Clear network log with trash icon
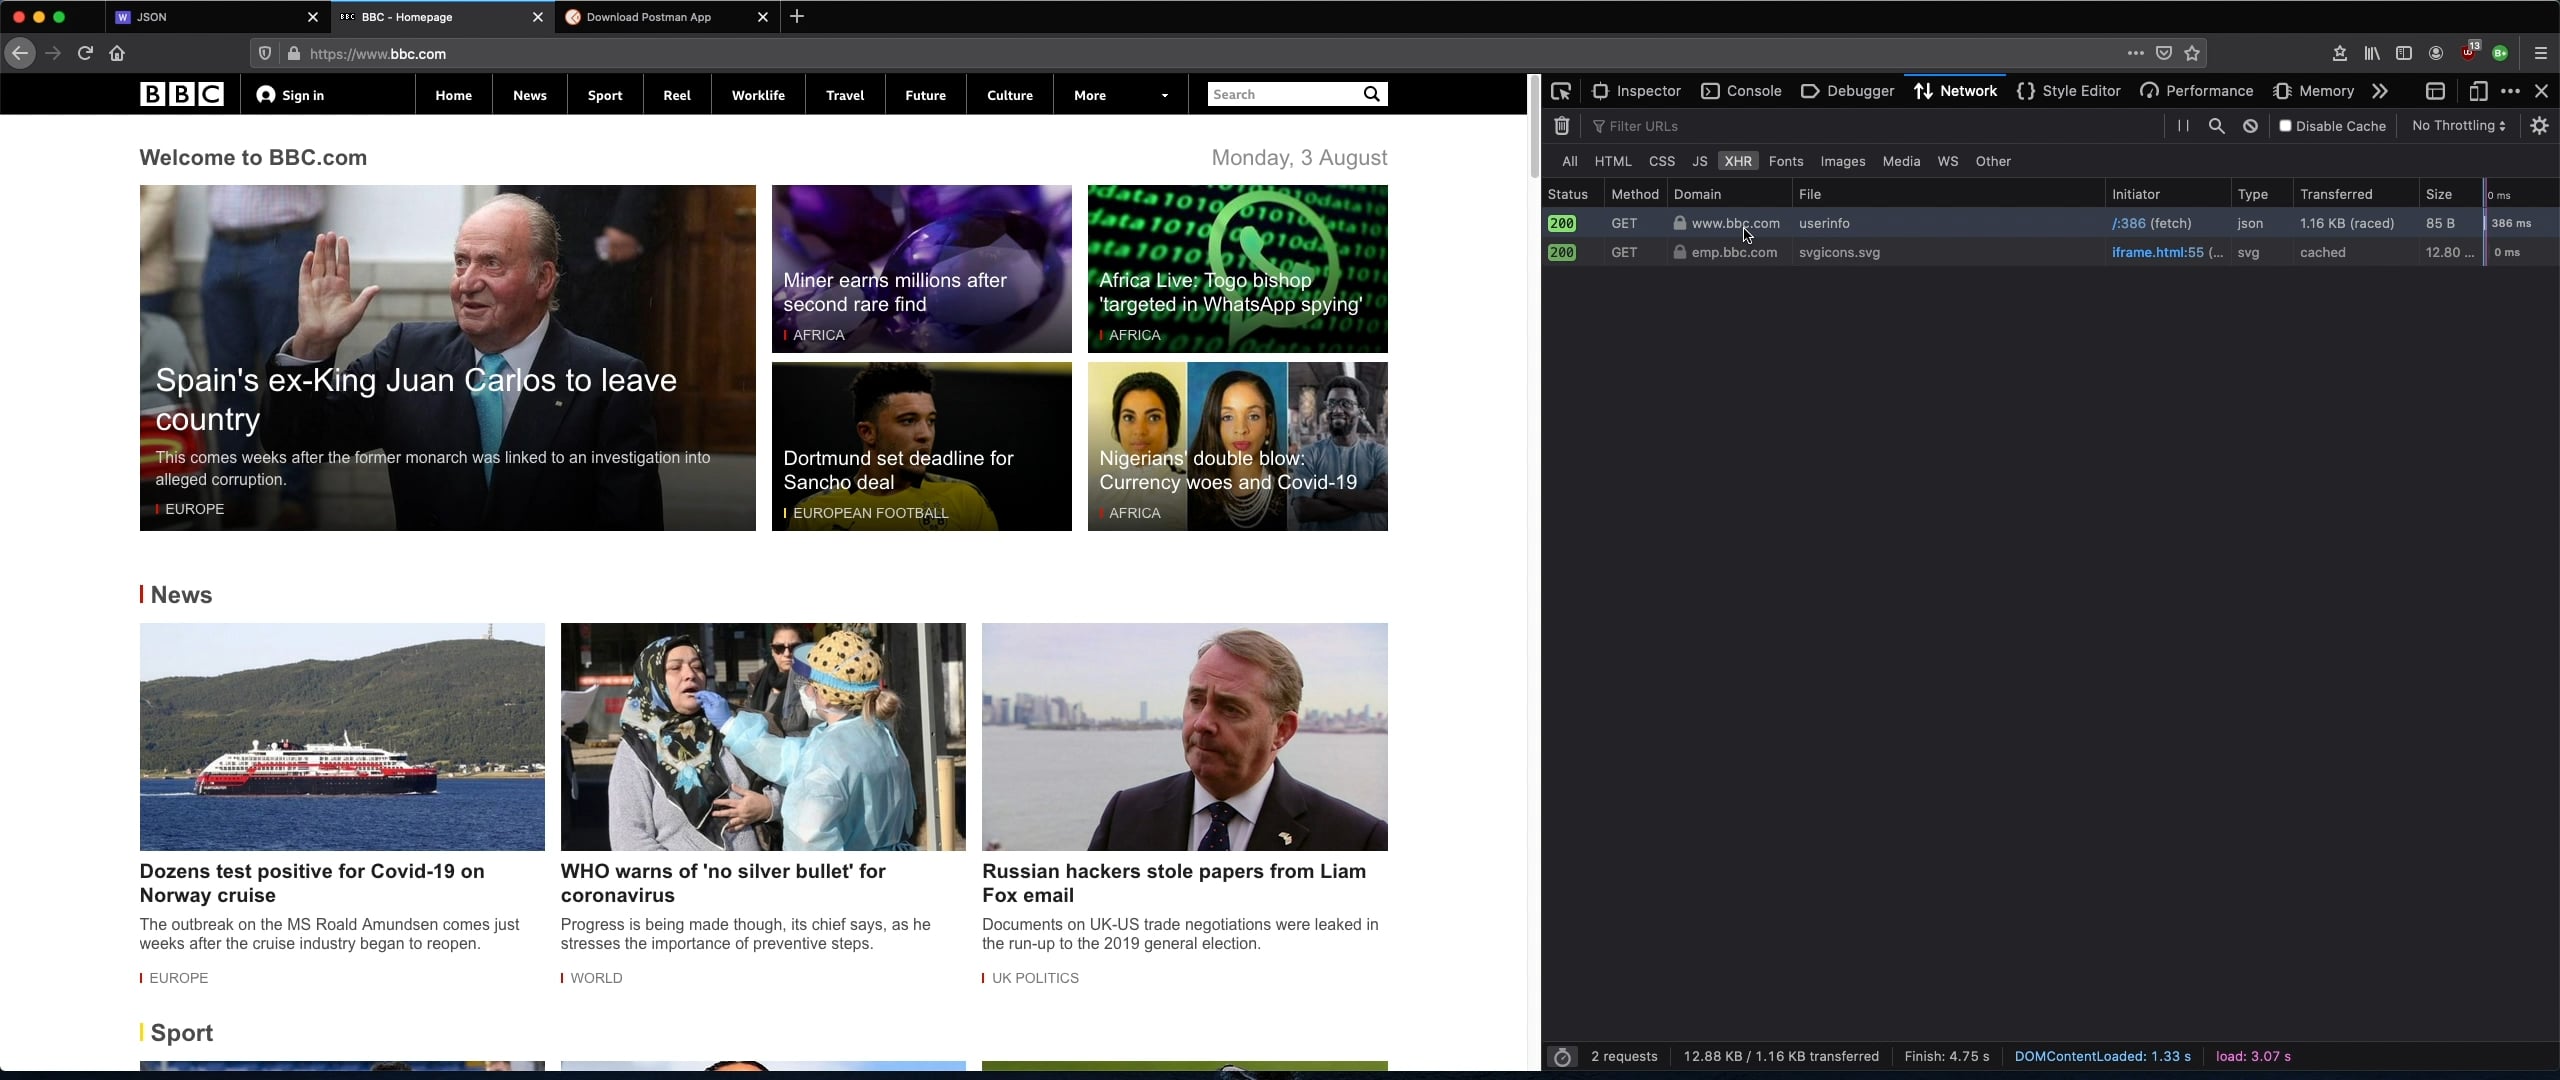 coord(1561,126)
